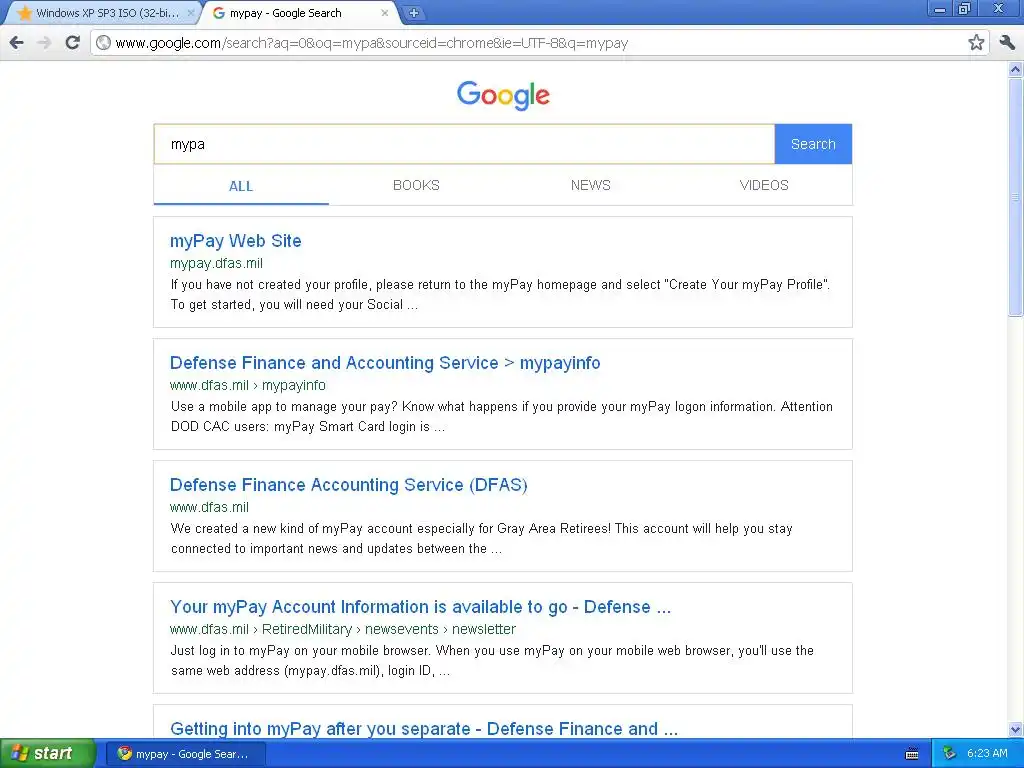
Task: Open Defense Finance and Accounting Service > mypayinfo
Action: [x=385, y=363]
